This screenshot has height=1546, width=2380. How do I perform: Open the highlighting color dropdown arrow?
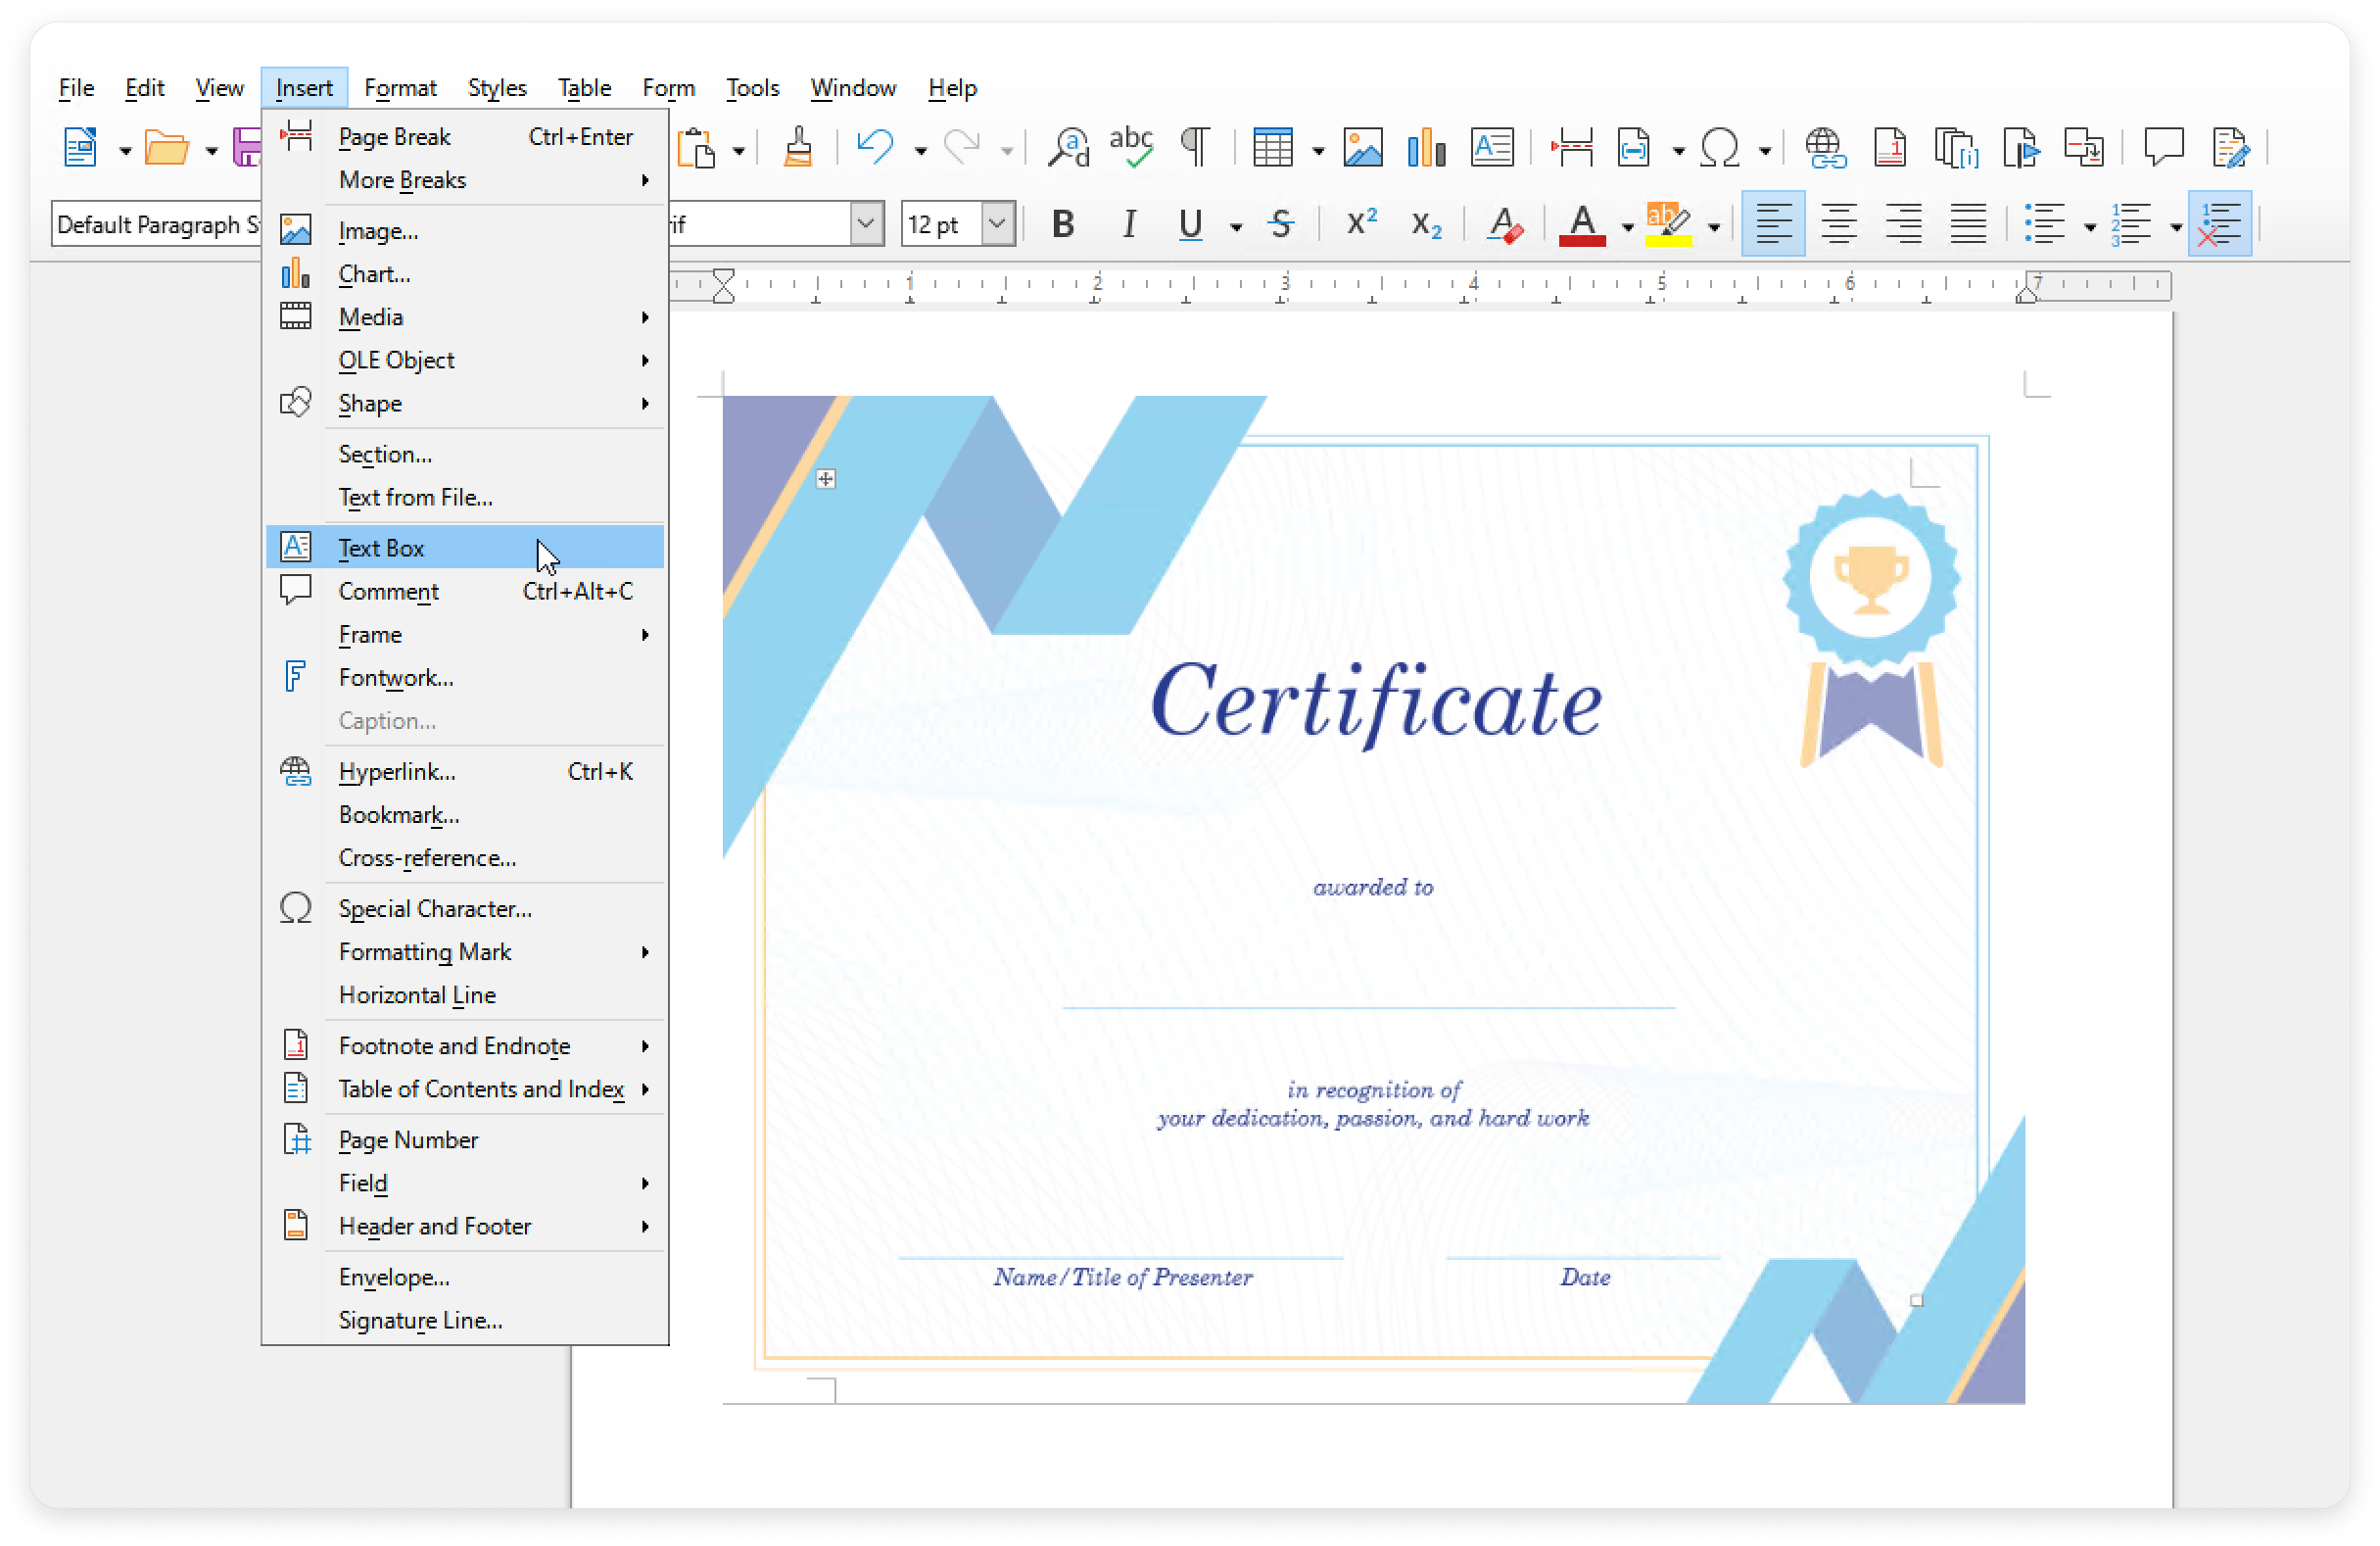coord(1714,228)
